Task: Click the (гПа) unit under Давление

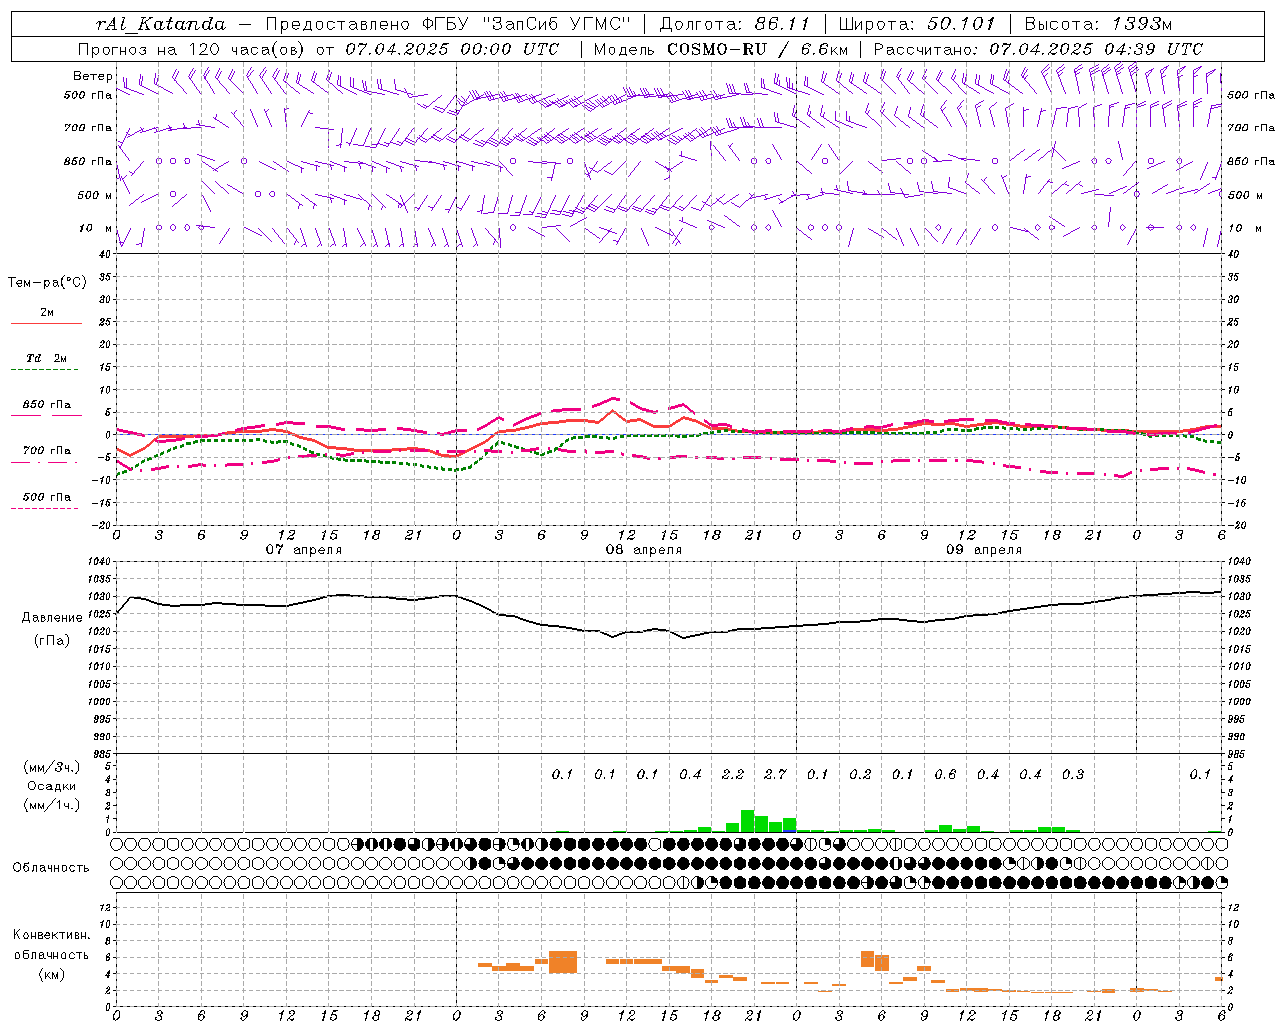Action: pyautogui.click(x=51, y=641)
